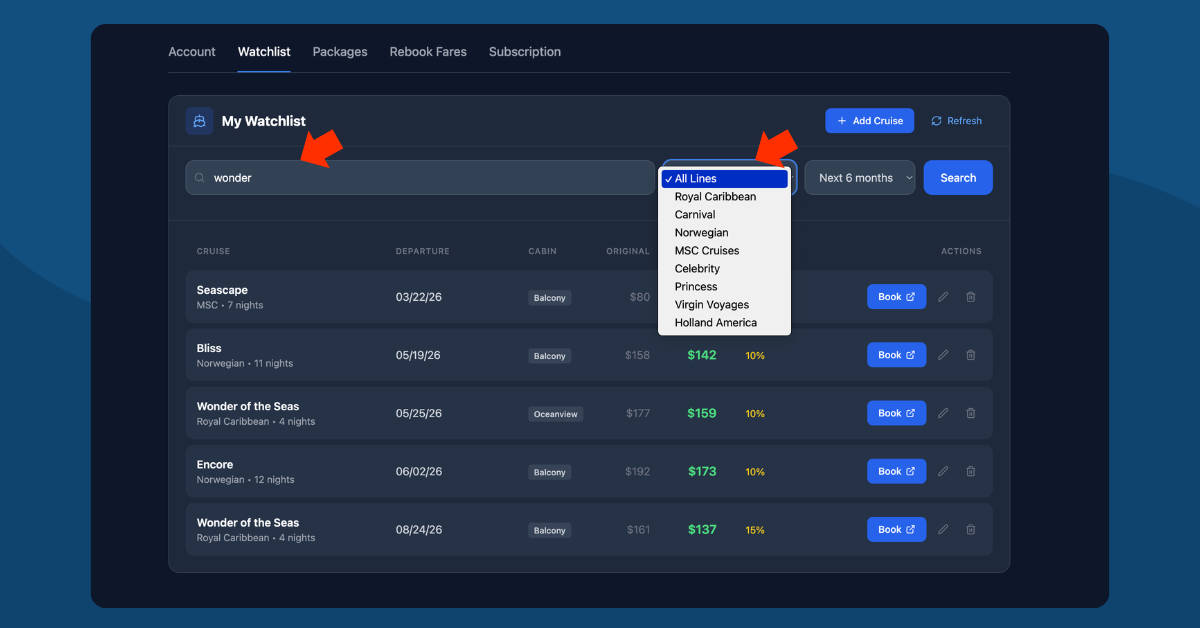Viewport: 1200px width, 628px height.
Task: Click the edit pencil on the Oceanview Wonder row
Action: (942, 413)
